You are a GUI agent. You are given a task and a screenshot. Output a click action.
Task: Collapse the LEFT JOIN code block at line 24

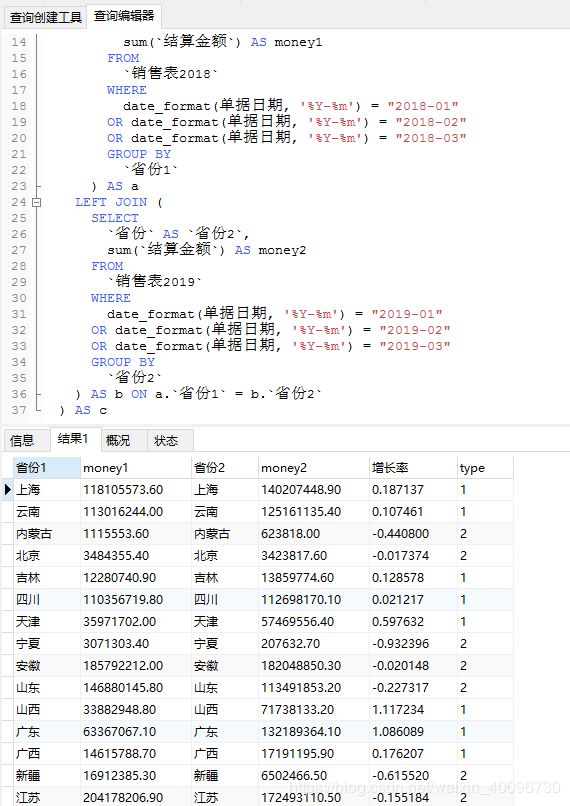tap(36, 203)
